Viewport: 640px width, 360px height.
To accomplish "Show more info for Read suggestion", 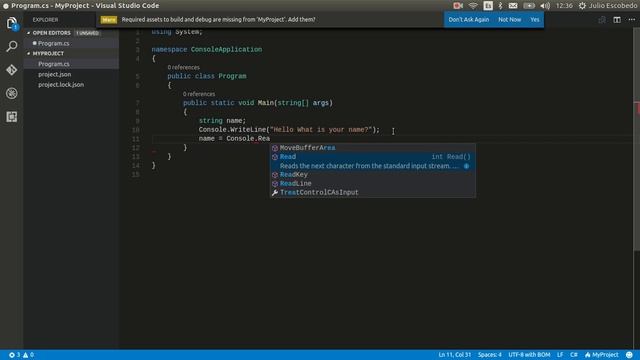I will click(x=466, y=166).
